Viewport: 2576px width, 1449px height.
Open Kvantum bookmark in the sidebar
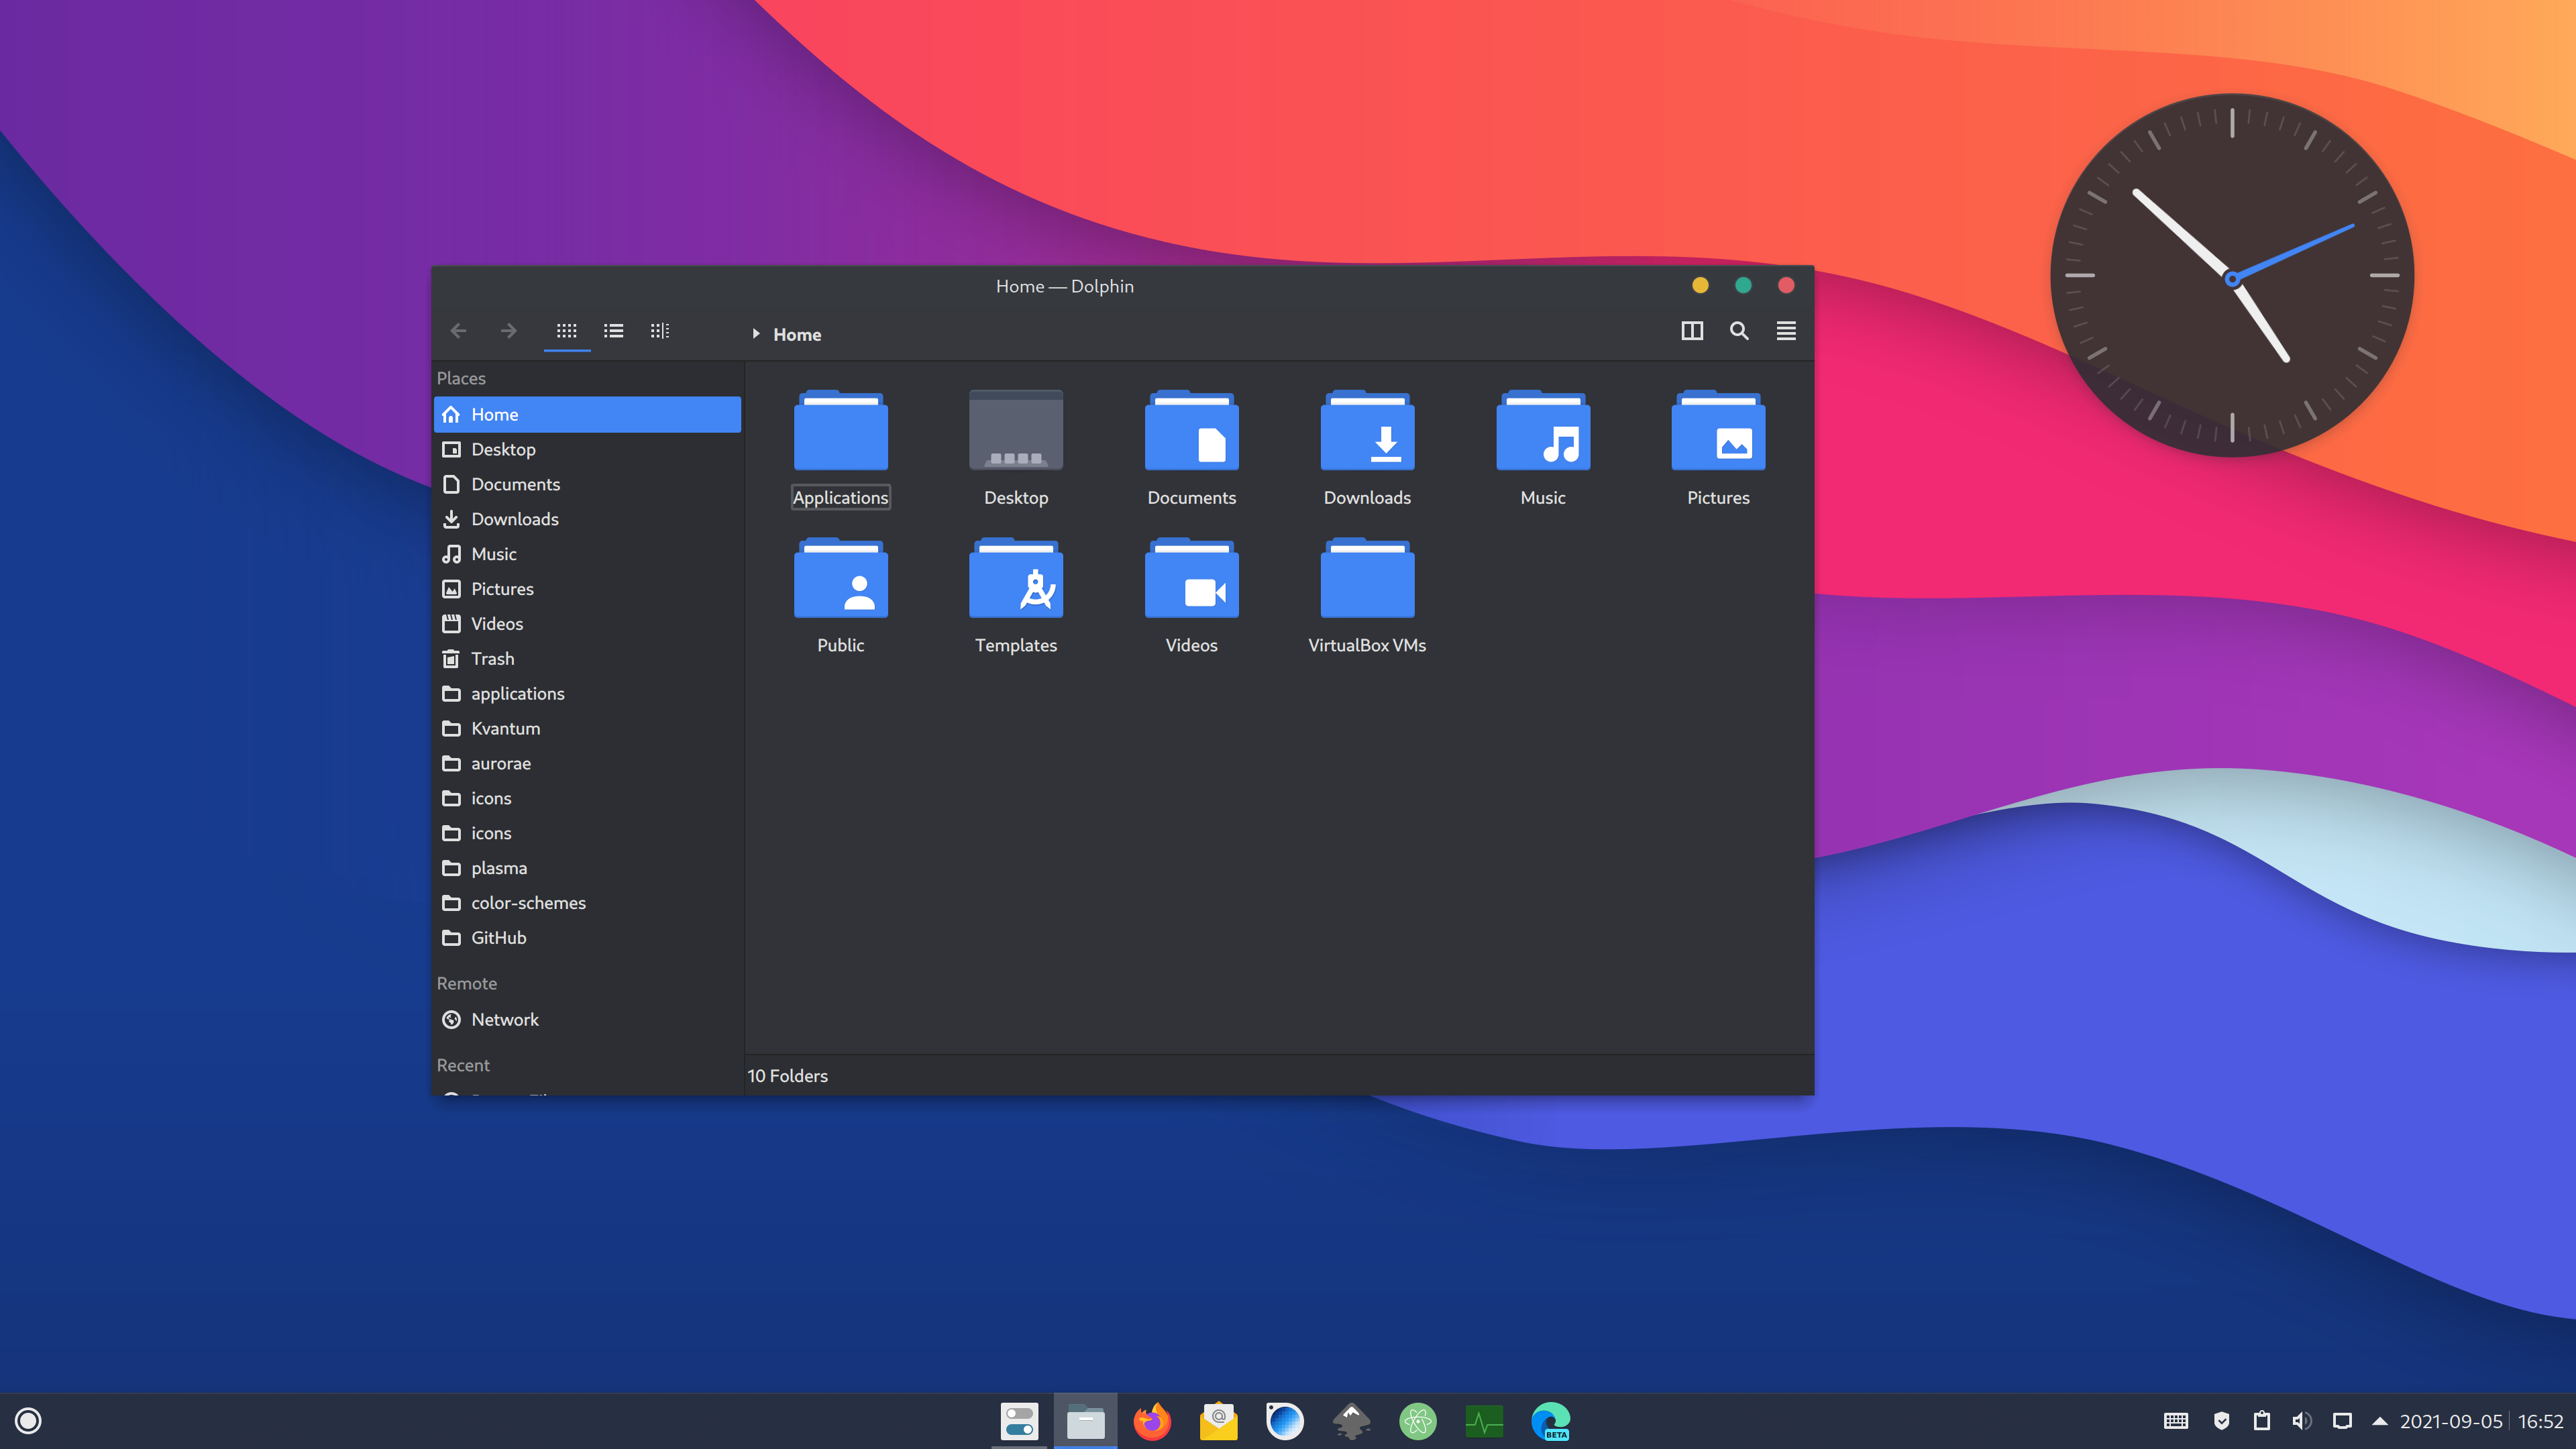(588, 729)
